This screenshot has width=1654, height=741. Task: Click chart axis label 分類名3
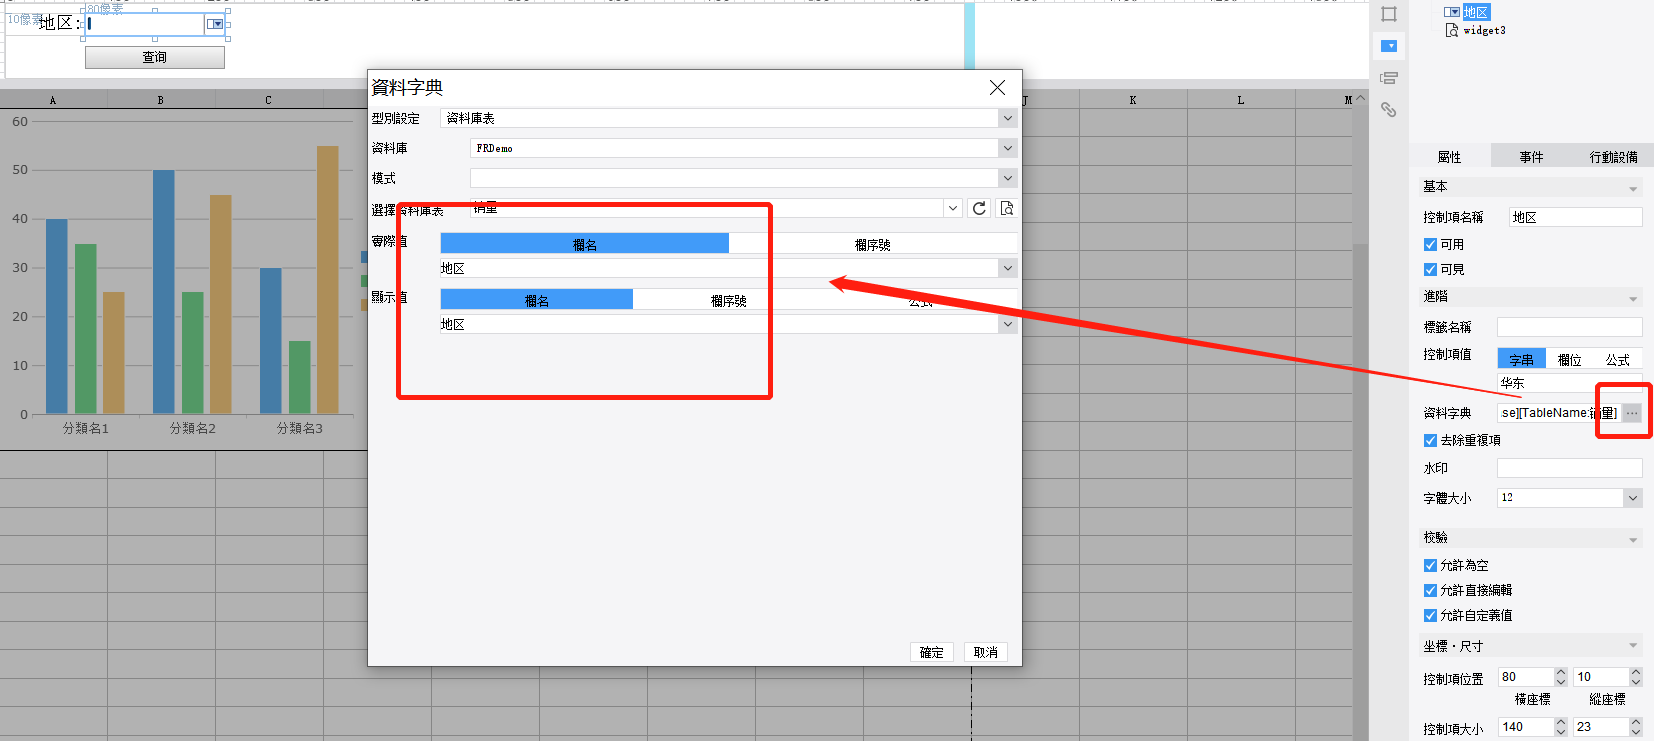coord(300,428)
